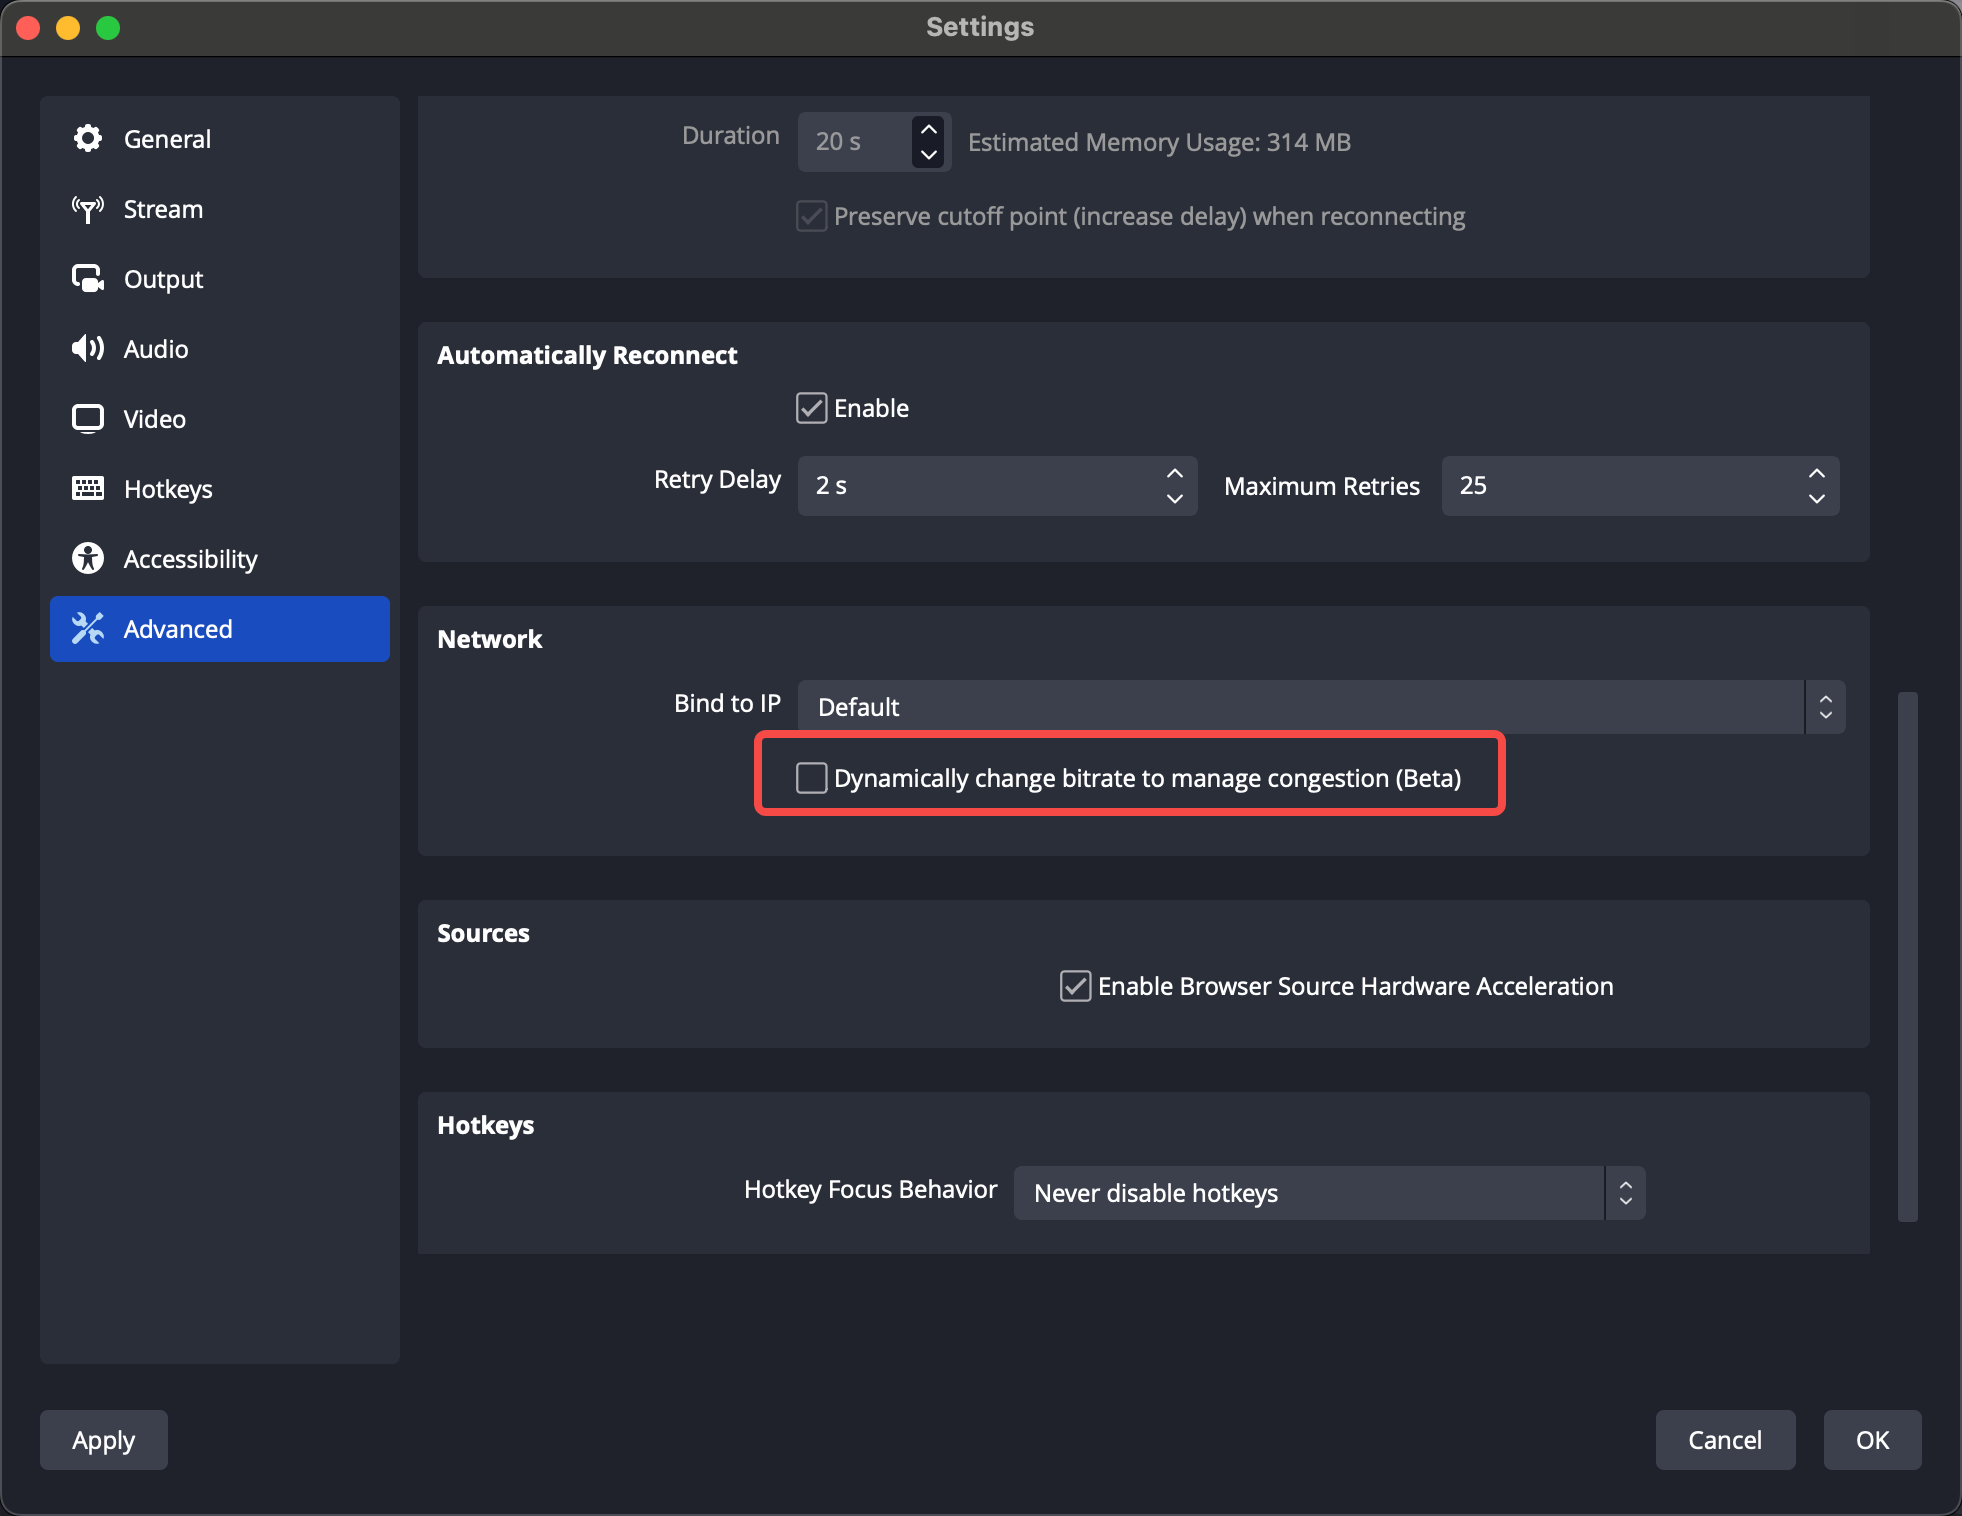Disable Browser Source Hardware Acceleration
The height and width of the screenshot is (1516, 1962).
(x=1075, y=986)
